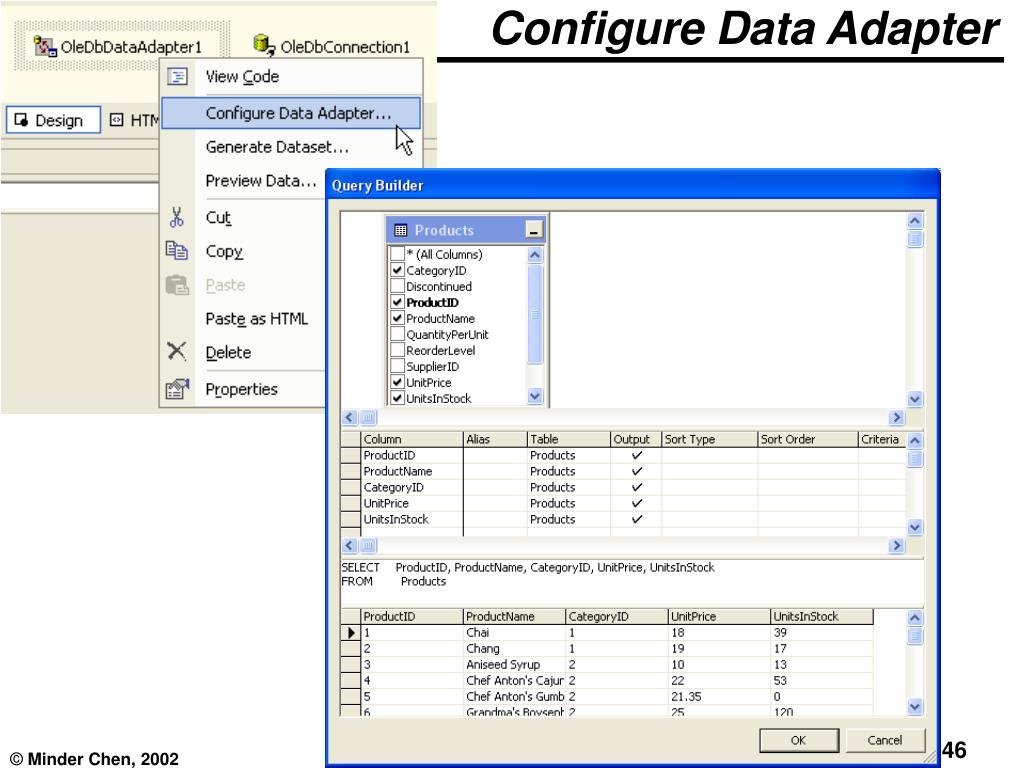Uncheck the ProductName column checkbox

pos(397,318)
